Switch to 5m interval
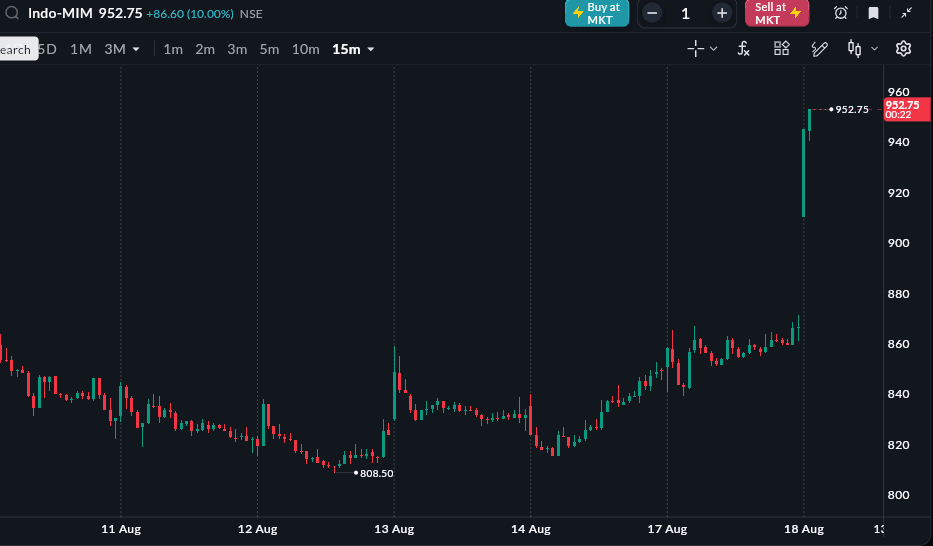Screen dimensions: 933x546 tap(270, 49)
